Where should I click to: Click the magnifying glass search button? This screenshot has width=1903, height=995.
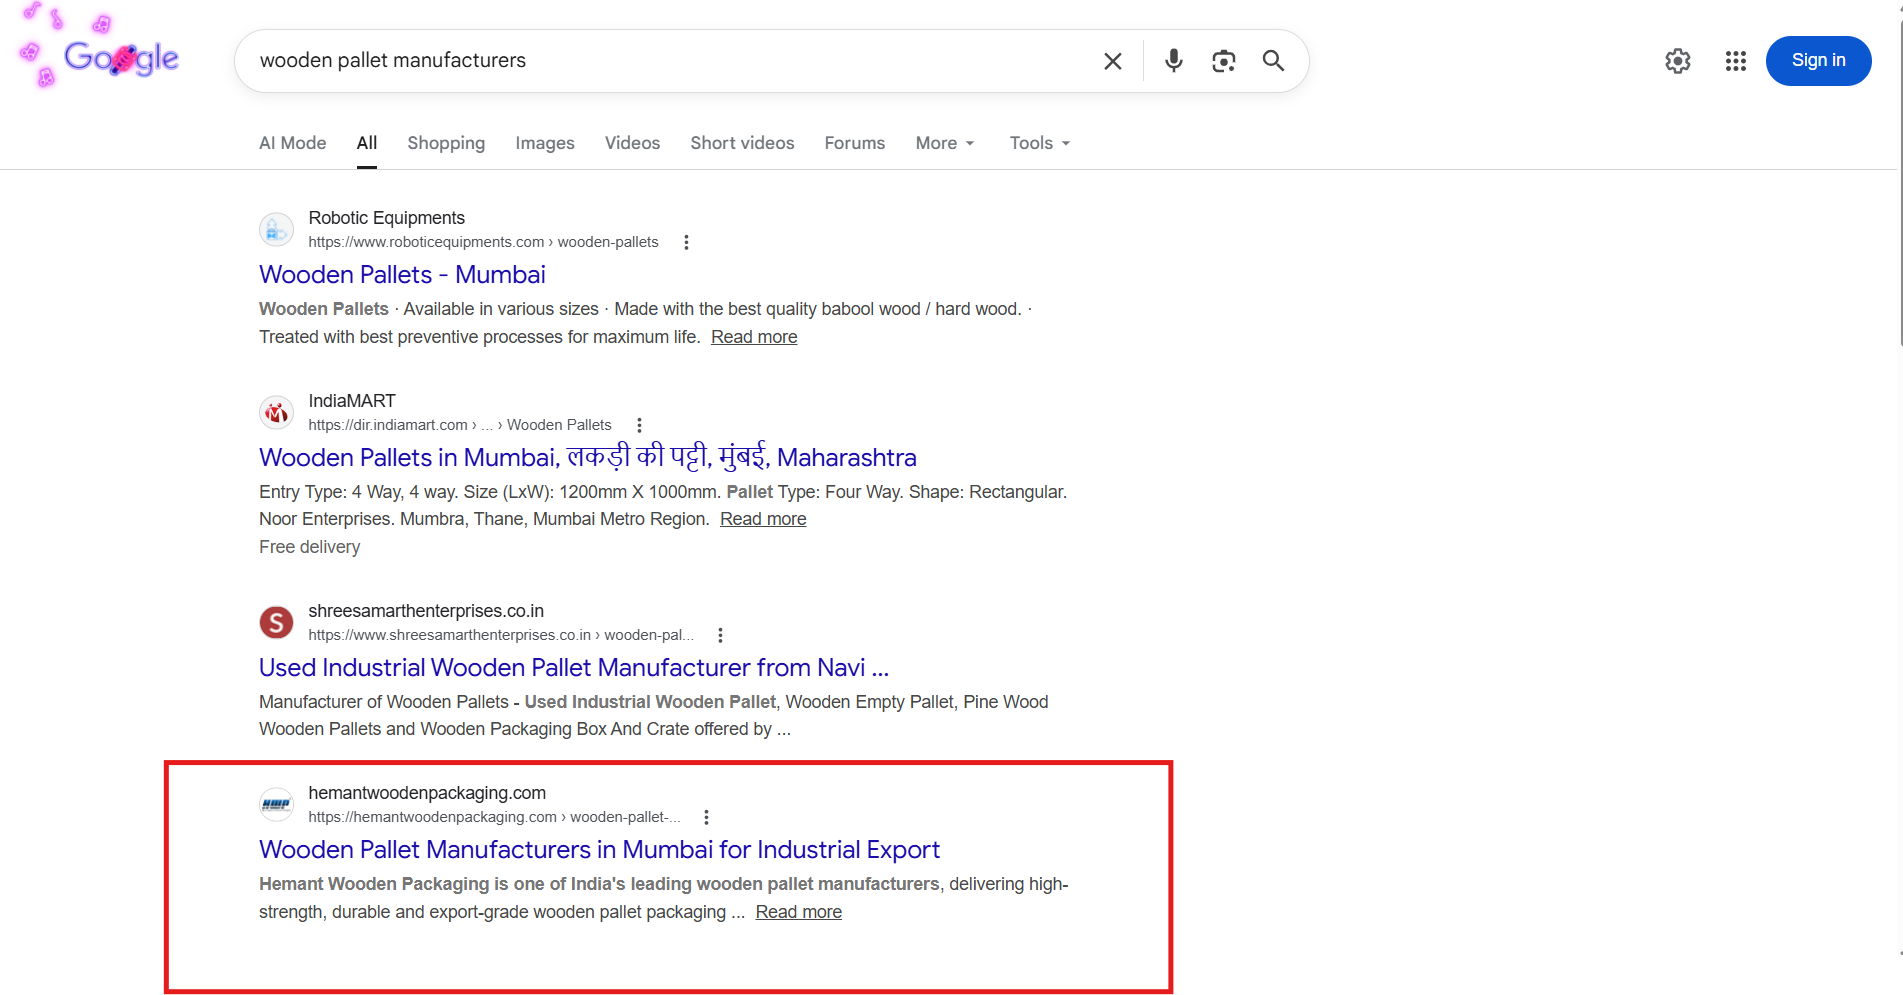[1273, 61]
